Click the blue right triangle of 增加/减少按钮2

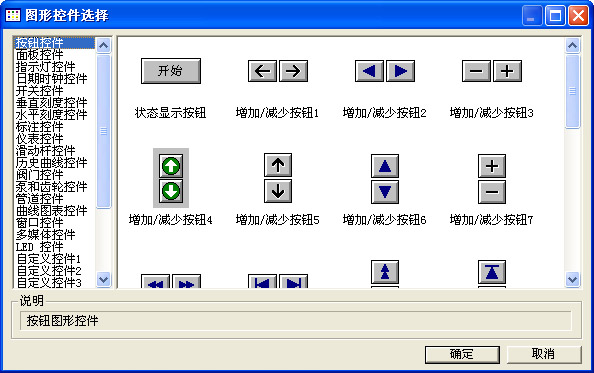point(400,71)
